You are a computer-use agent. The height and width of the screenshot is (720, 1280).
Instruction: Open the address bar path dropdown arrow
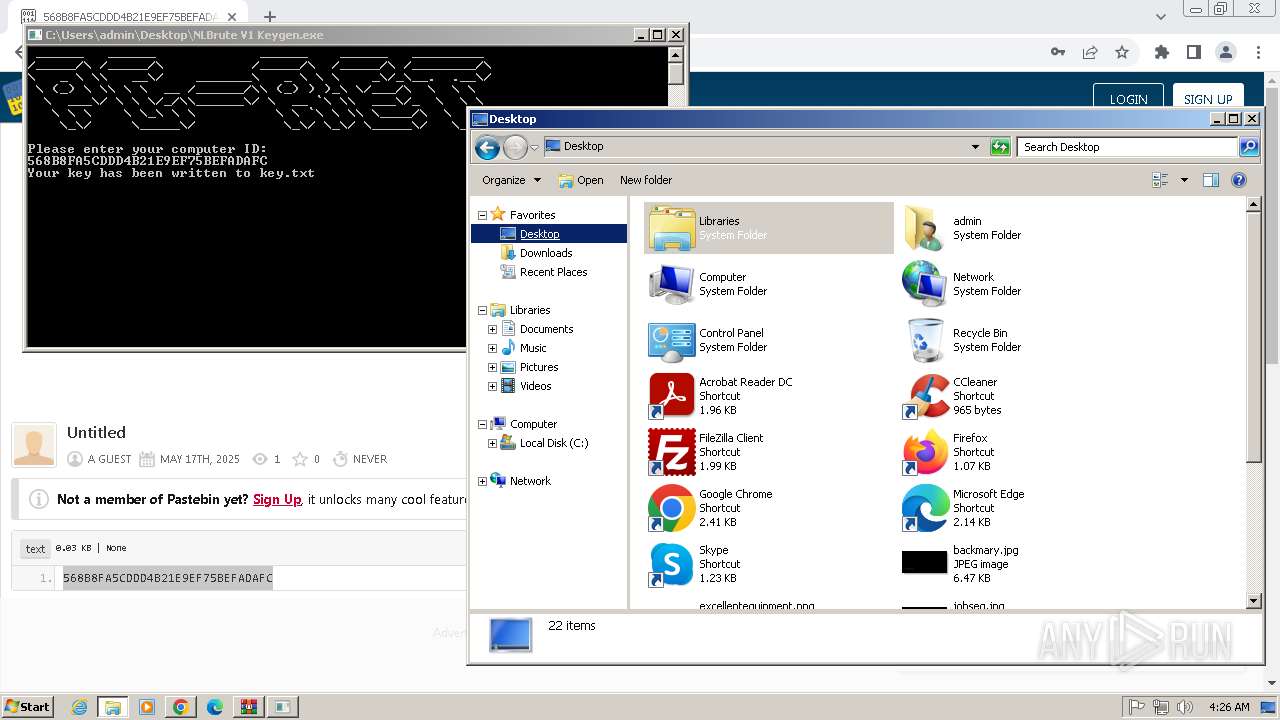[x=975, y=147]
